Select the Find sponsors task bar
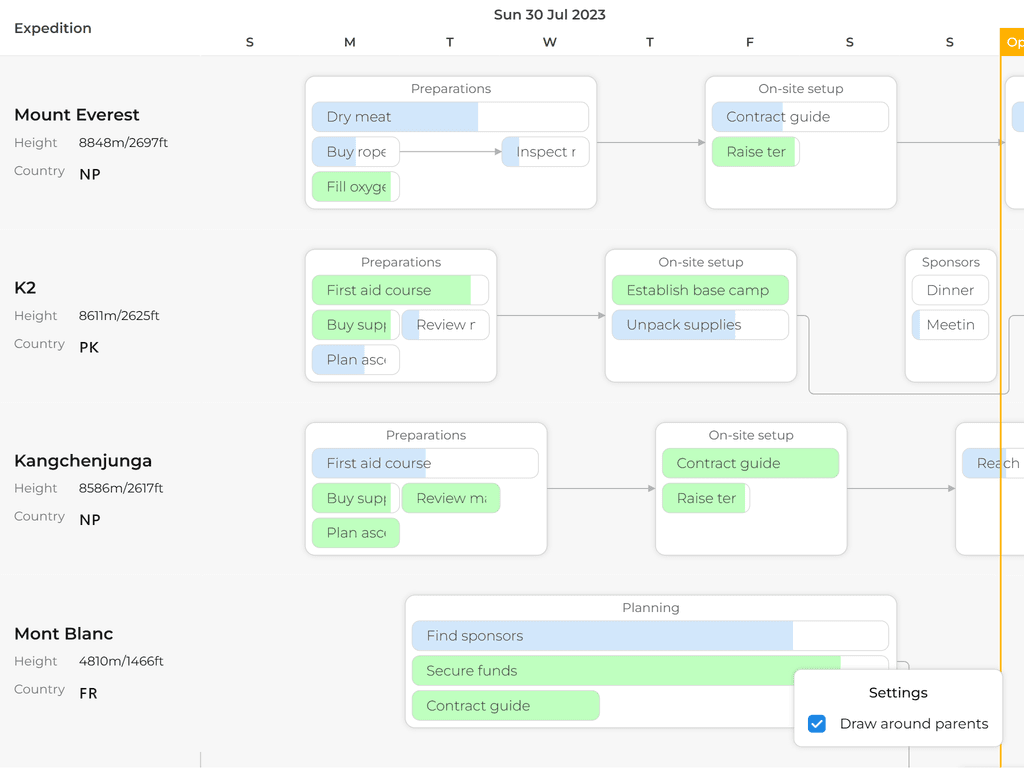1024x768 pixels. [600, 636]
